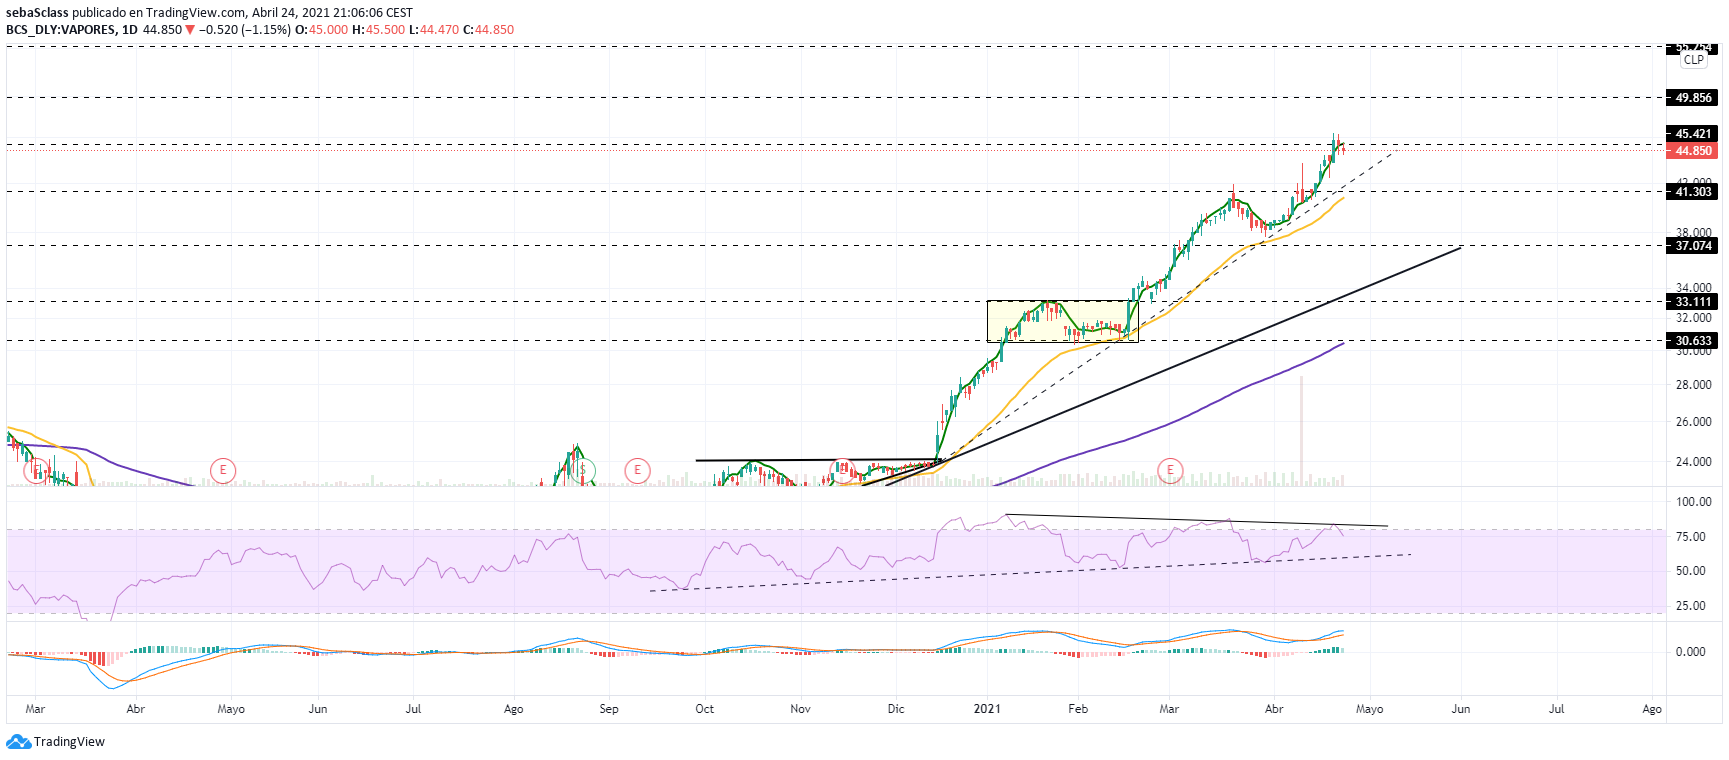Image resolution: width=1729 pixels, height=760 pixels.
Task: Click the 28.000 price axis label
Action: pos(1693,385)
